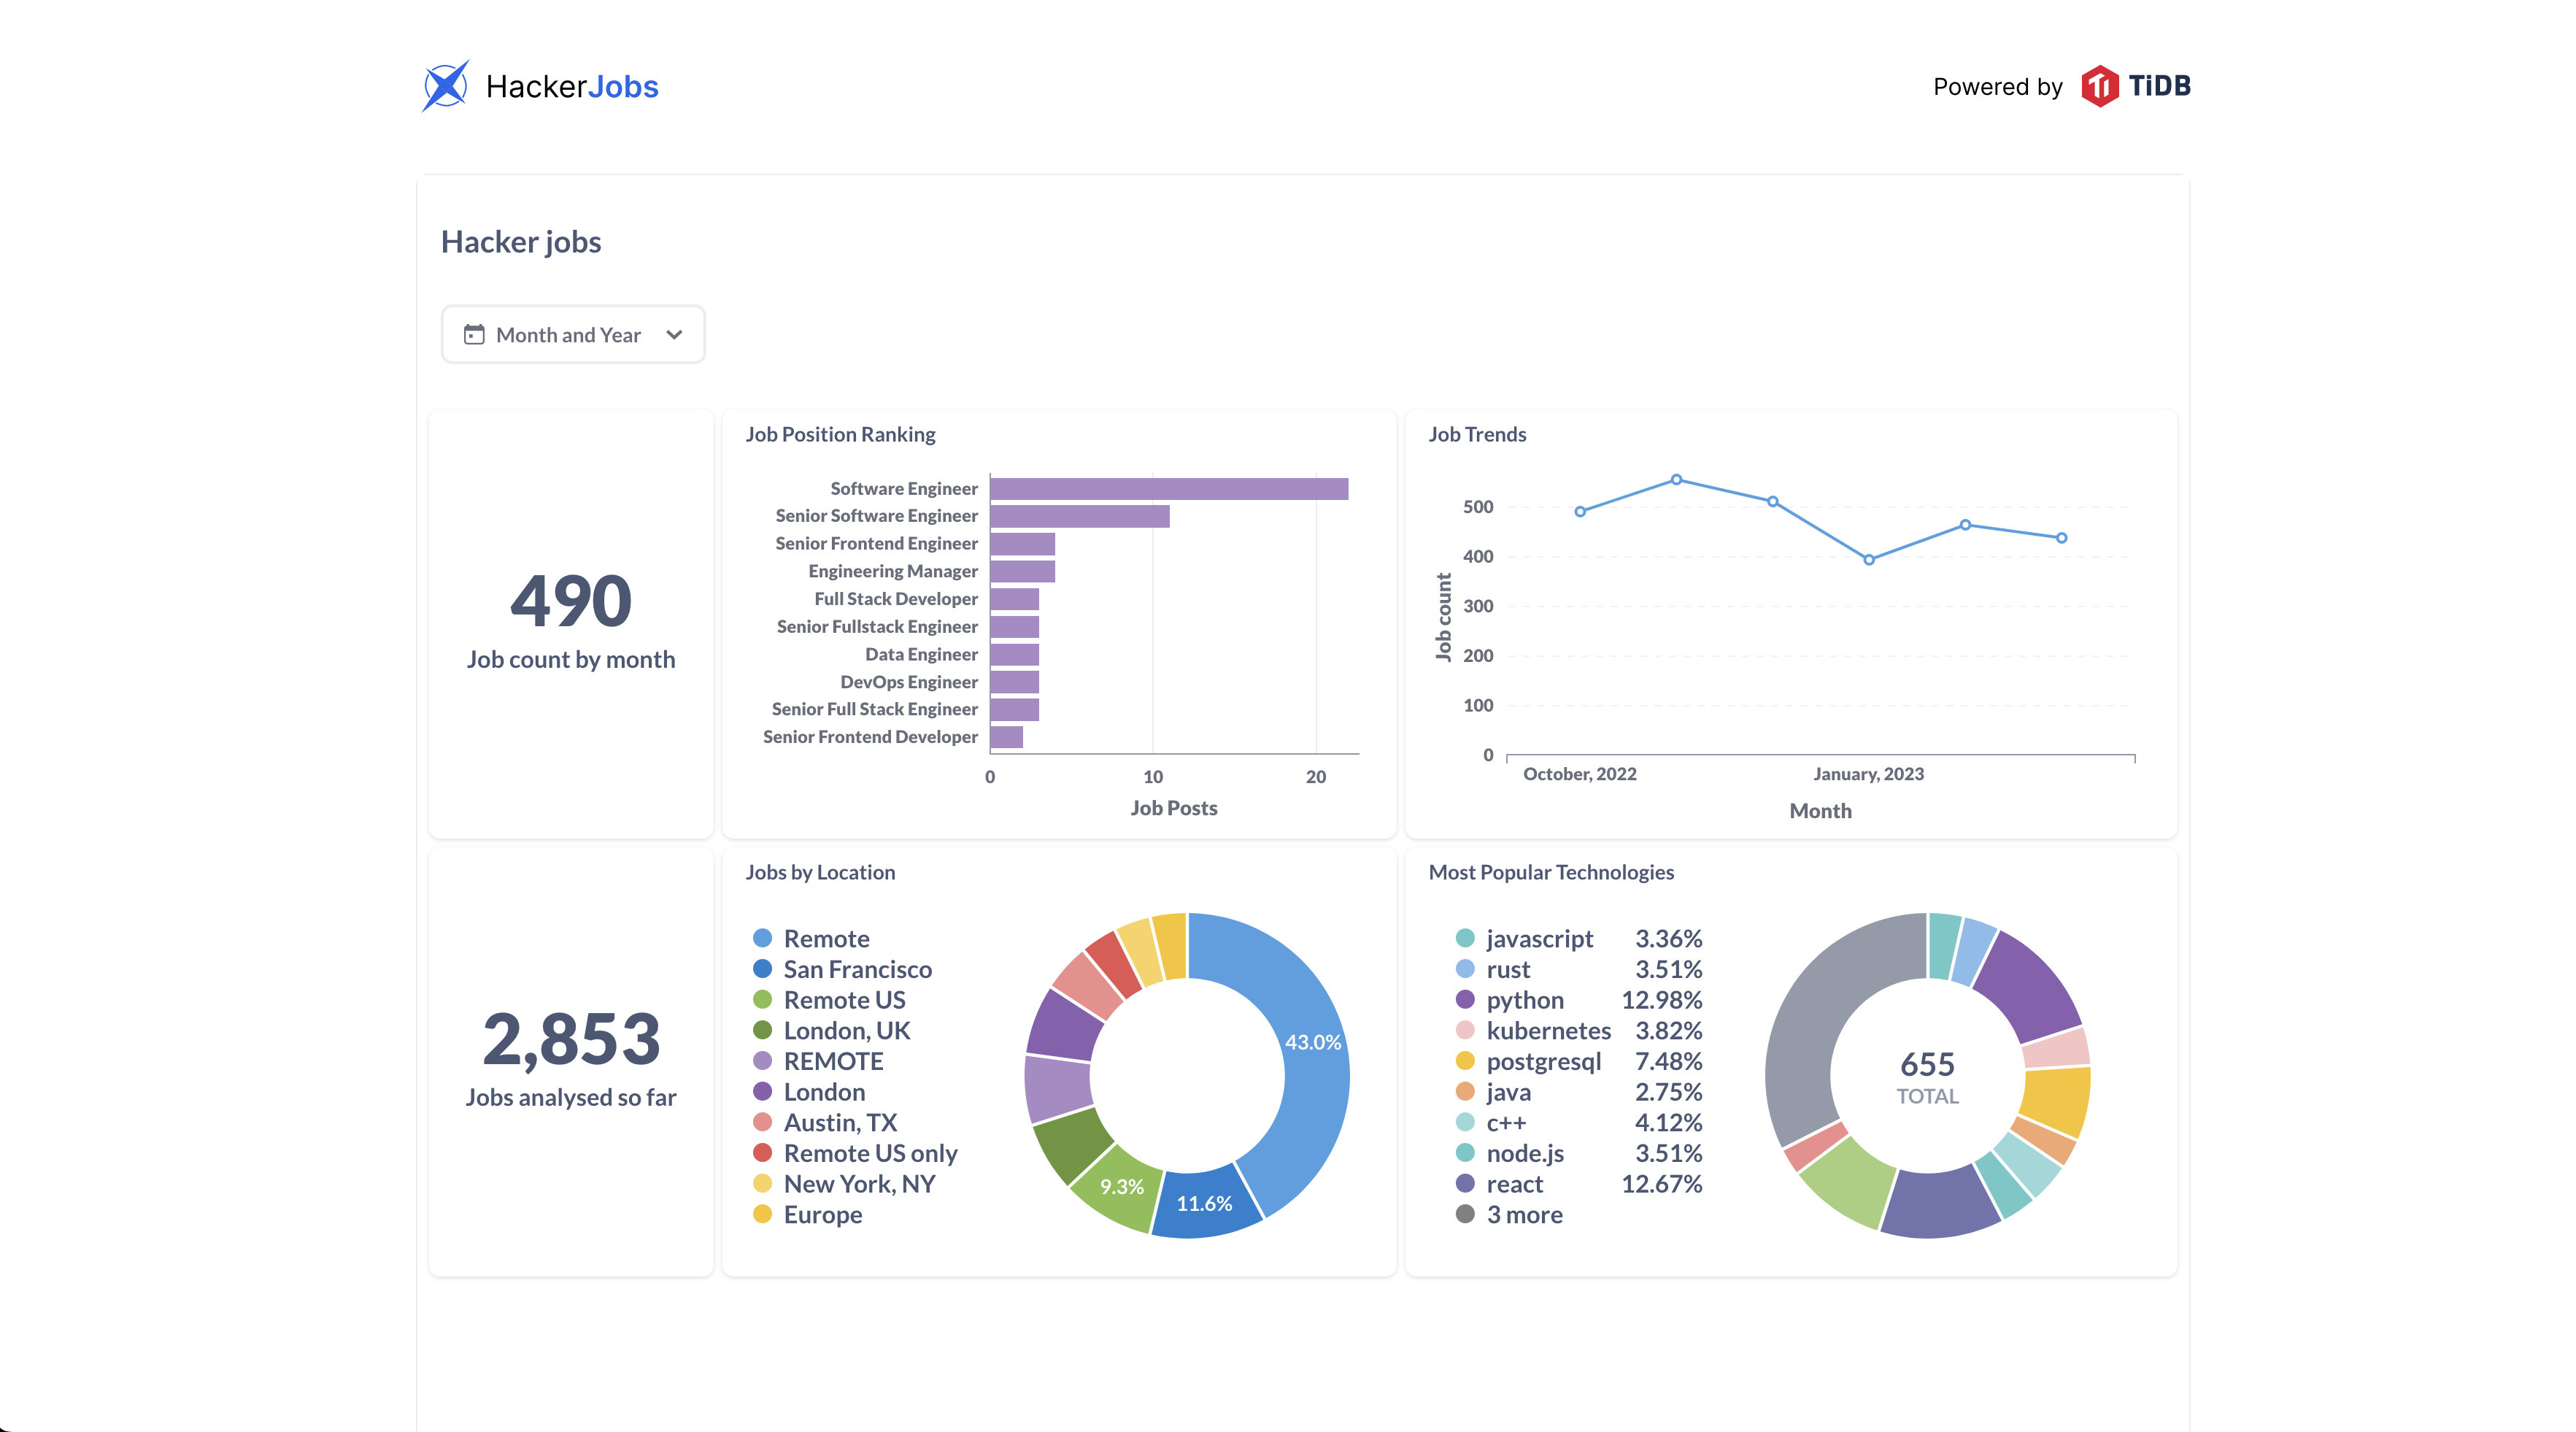Click the January 2023 data point on the line

(1868, 560)
